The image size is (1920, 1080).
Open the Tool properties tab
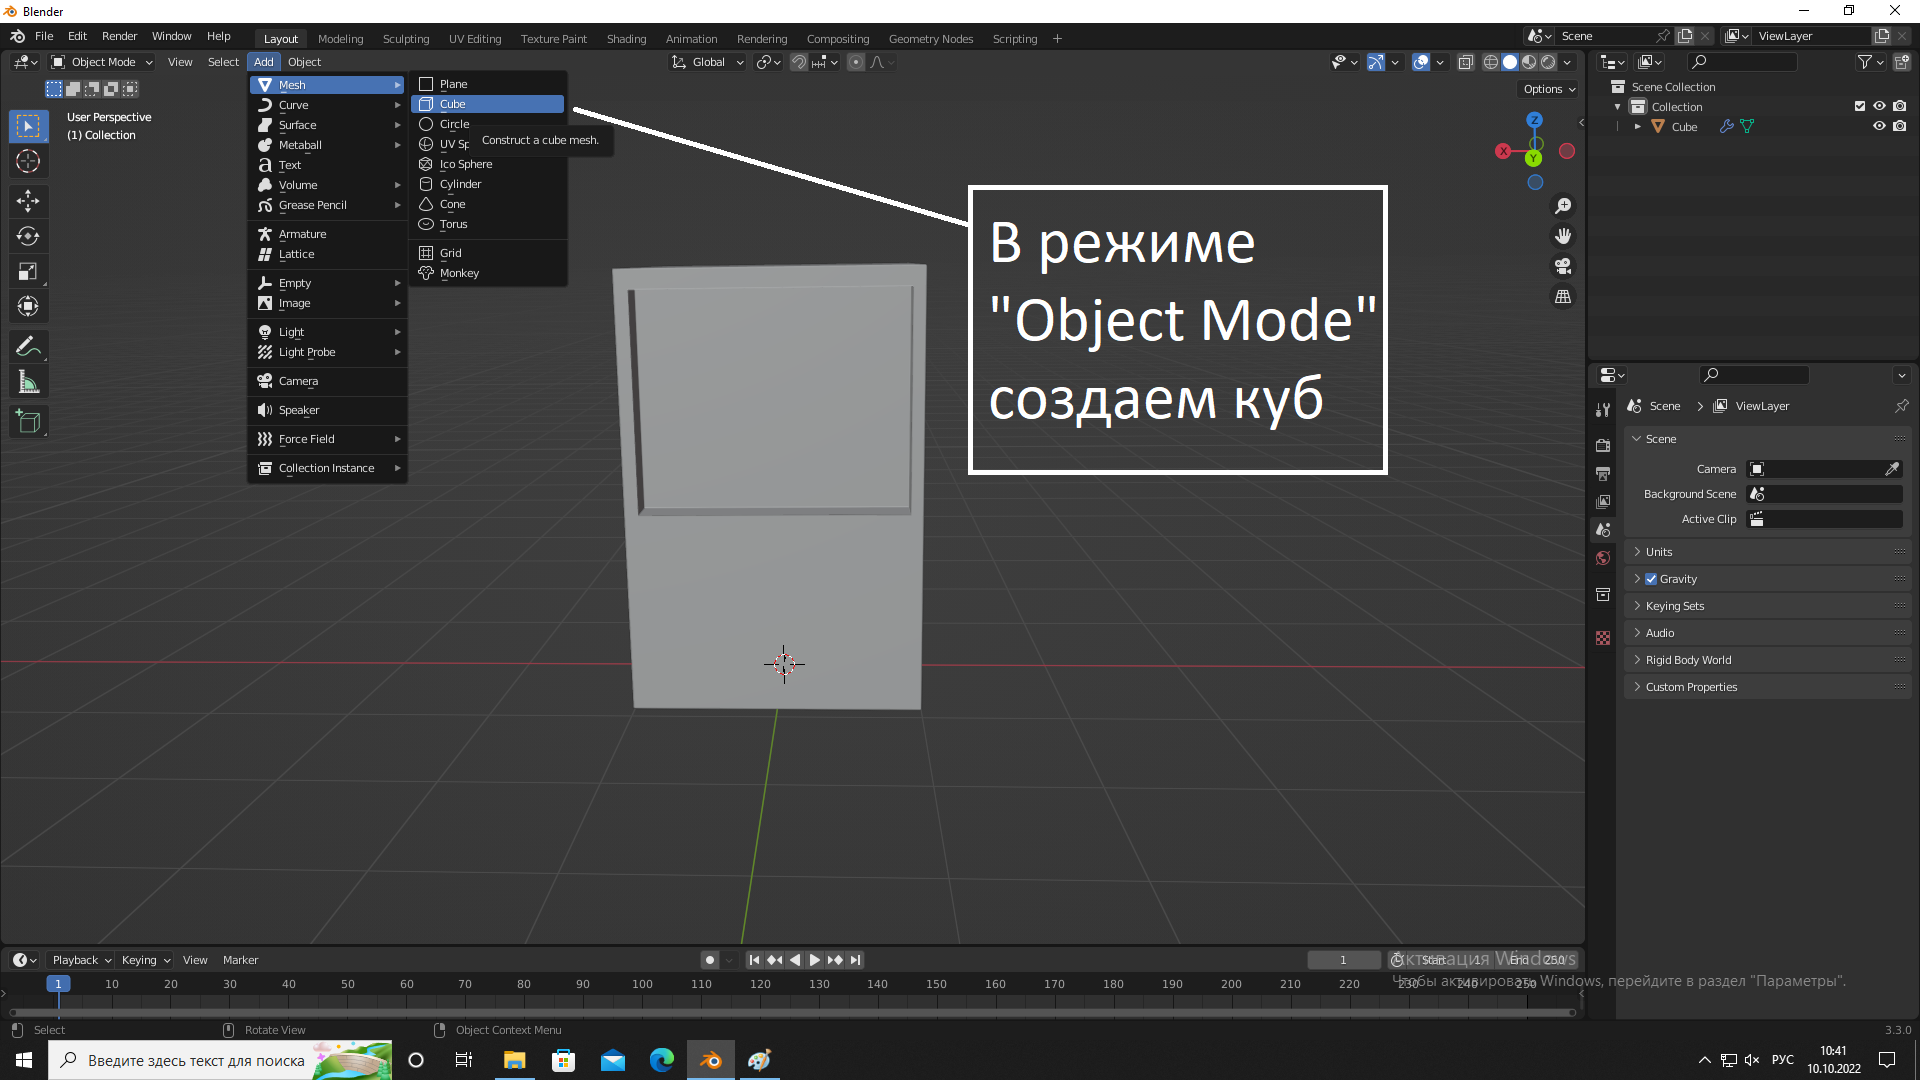point(1603,410)
